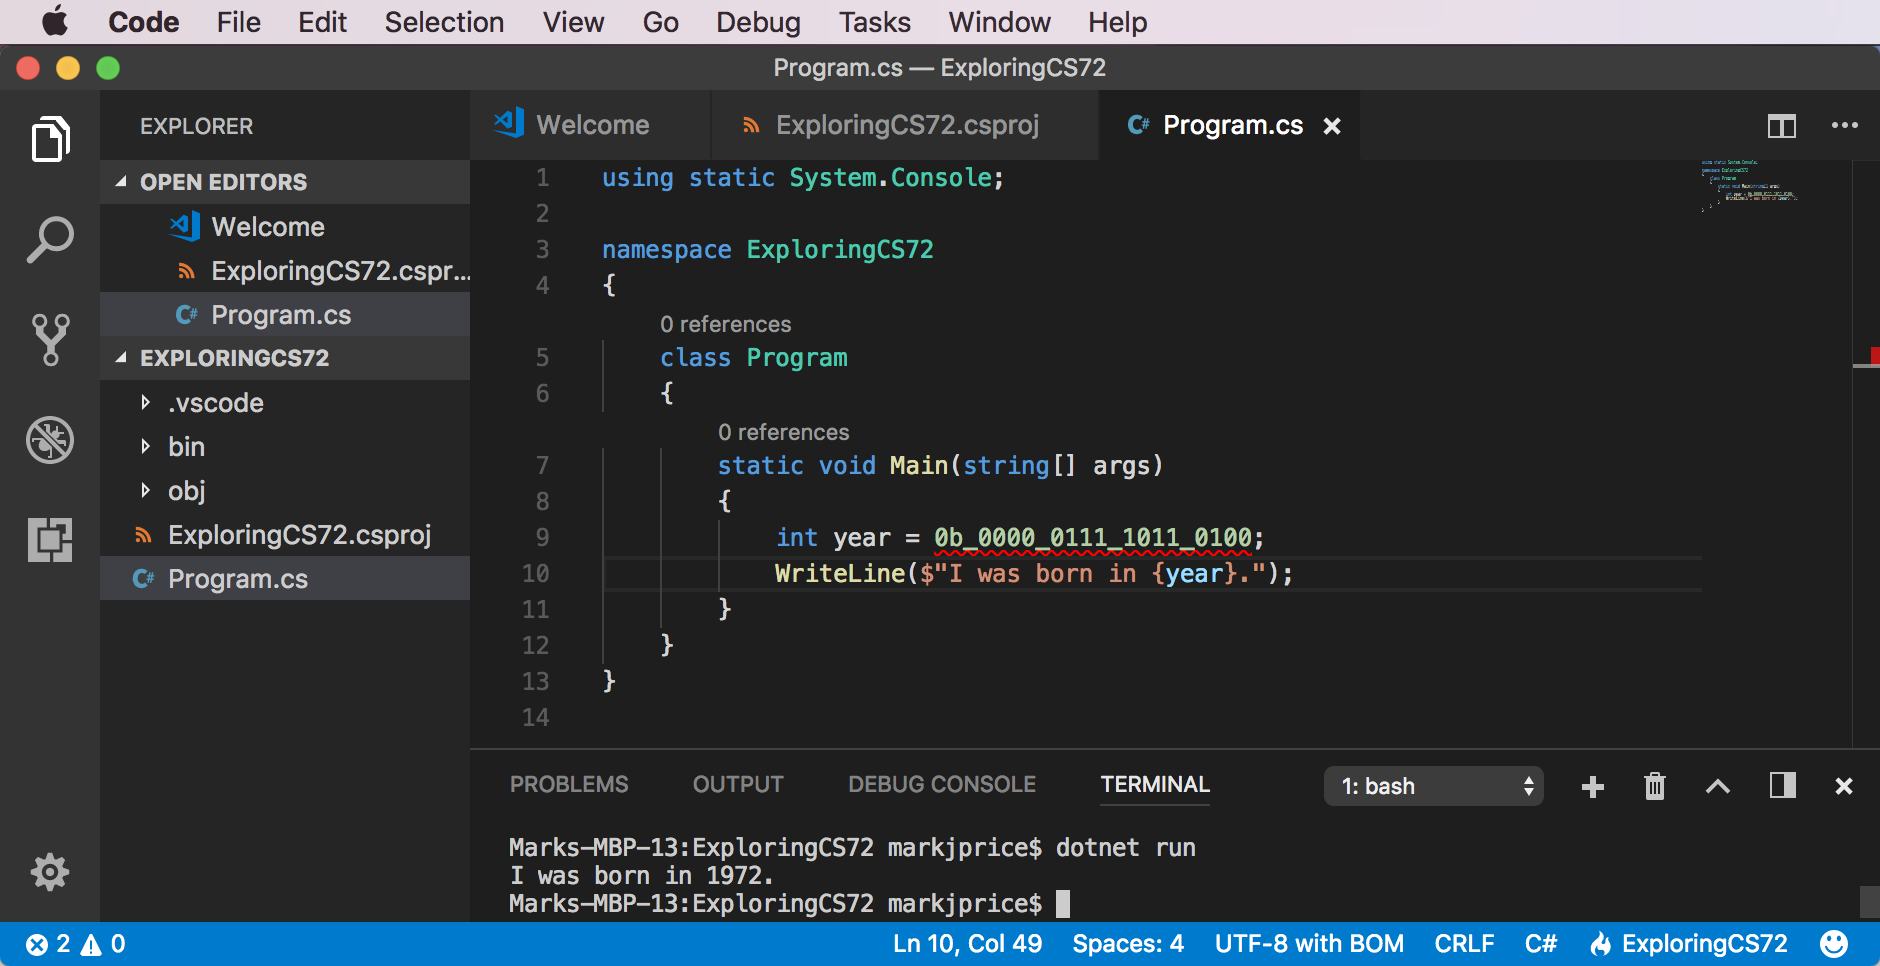Image resolution: width=1880 pixels, height=966 pixels.
Task: Click the C# icon on Program.cs tab
Action: coord(1139,124)
